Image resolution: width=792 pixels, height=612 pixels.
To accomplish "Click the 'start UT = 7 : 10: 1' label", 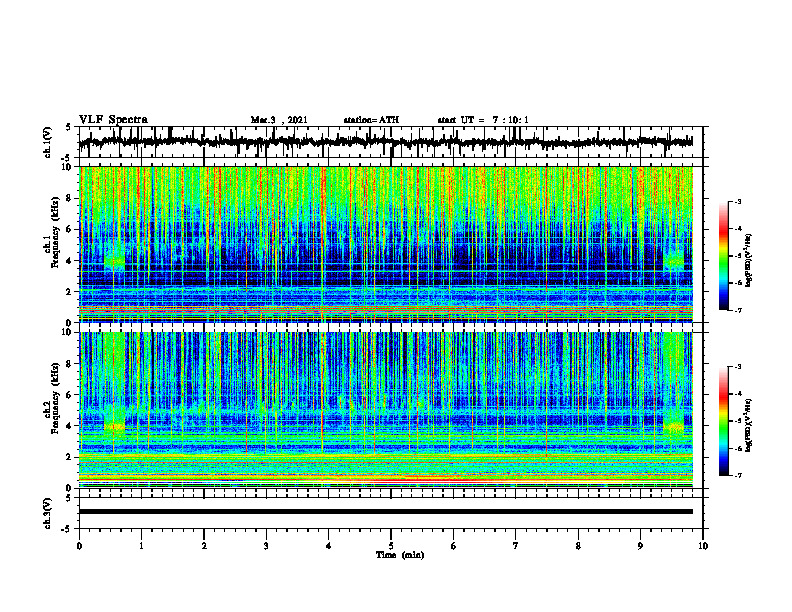I will [483, 120].
